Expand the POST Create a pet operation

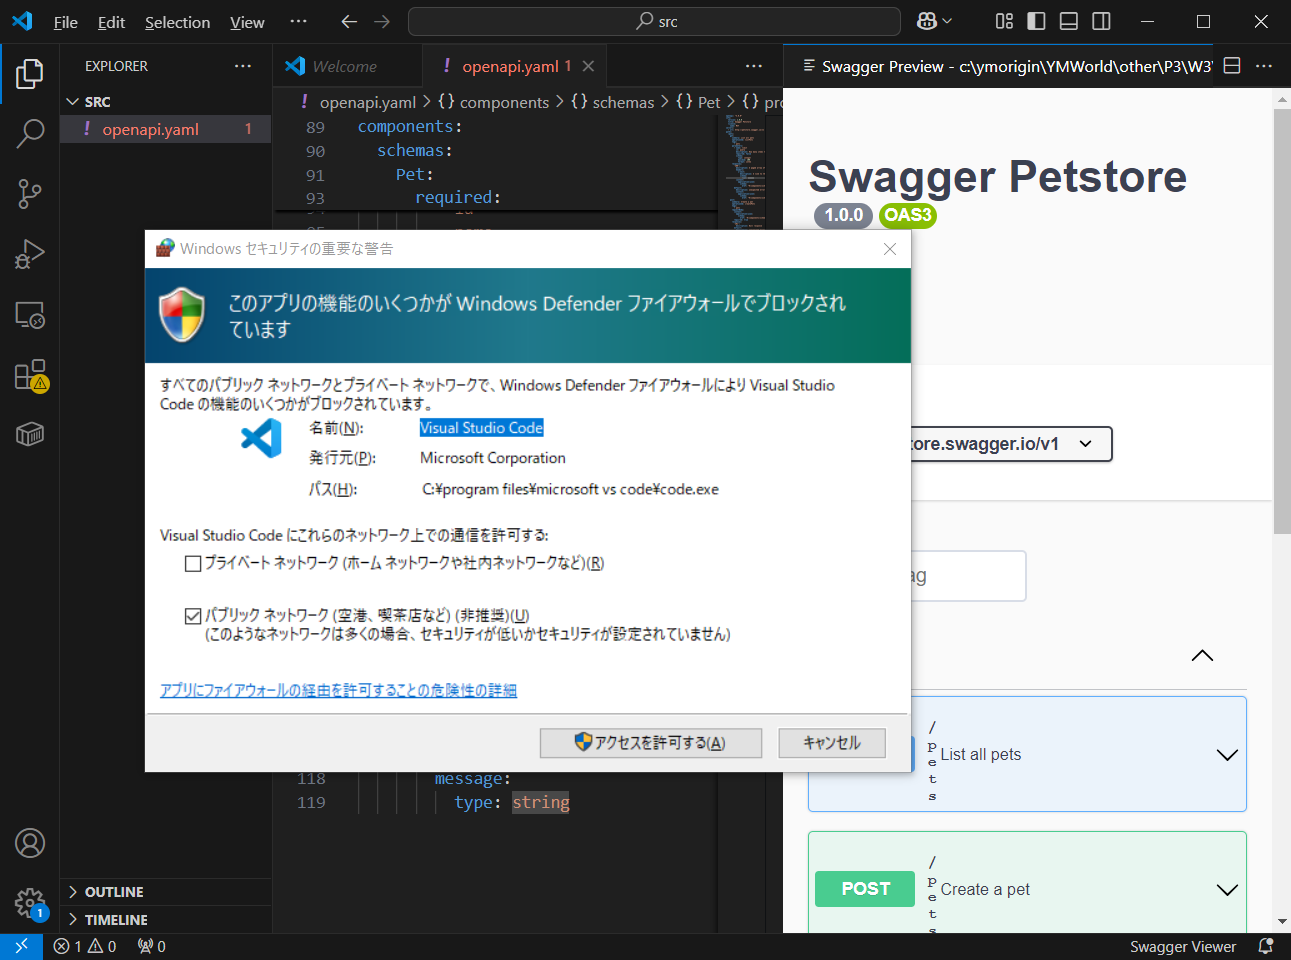click(1227, 889)
